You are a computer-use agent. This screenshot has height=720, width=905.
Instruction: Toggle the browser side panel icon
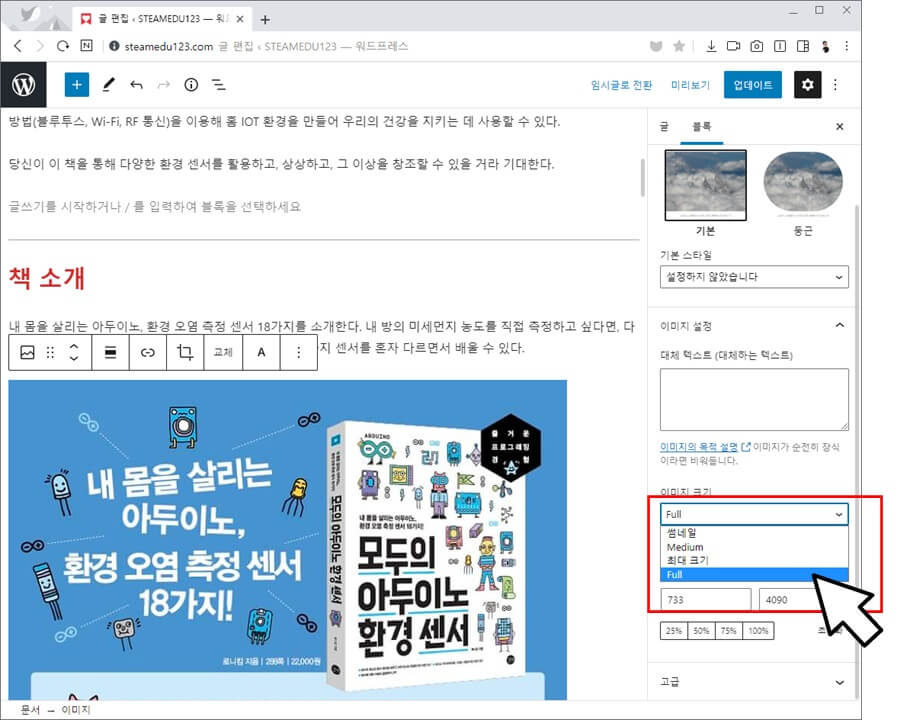(x=803, y=46)
